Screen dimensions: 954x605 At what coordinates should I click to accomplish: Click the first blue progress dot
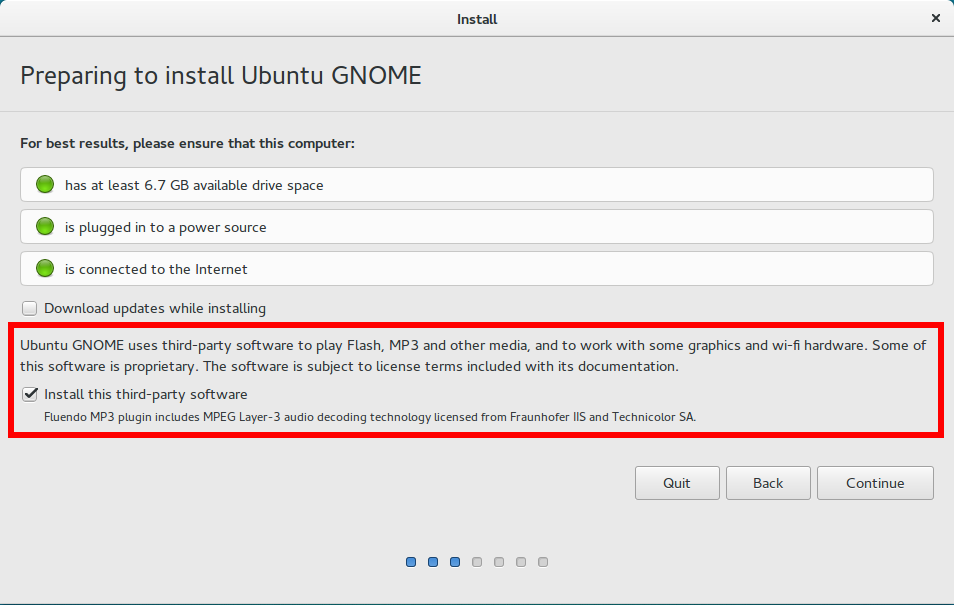coord(411,562)
